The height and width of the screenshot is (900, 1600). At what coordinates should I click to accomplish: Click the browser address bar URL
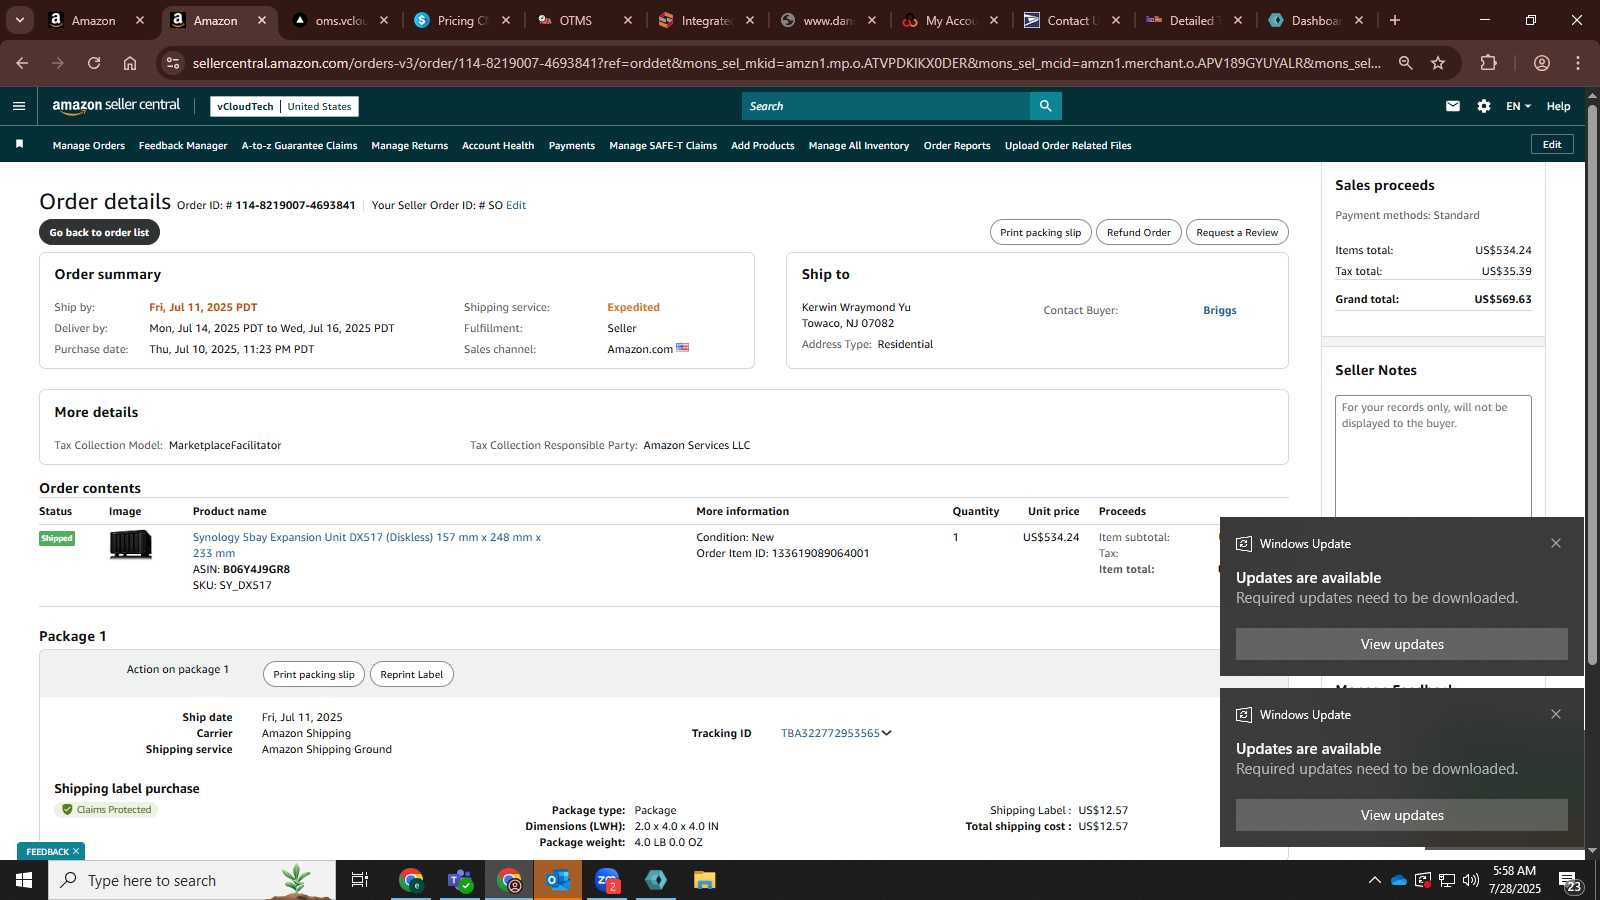coord(786,63)
